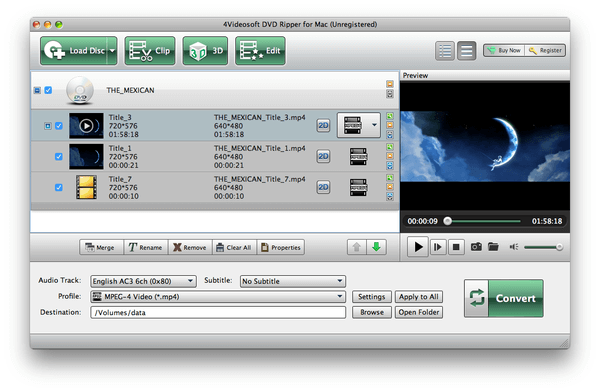The image size is (600, 392).
Task: Click gray bottom icon in THE_MEXICAN row
Action: click(x=390, y=94)
